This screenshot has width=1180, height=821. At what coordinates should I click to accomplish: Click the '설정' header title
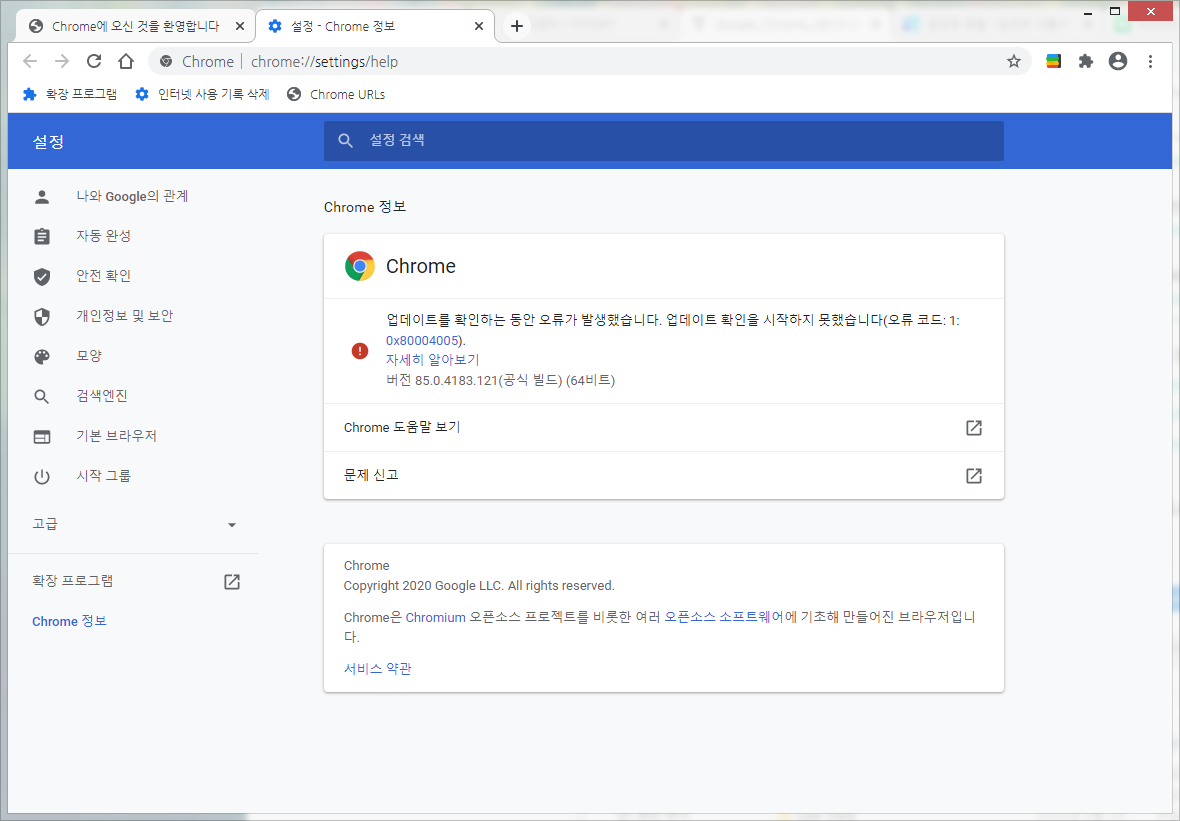click(x=48, y=141)
